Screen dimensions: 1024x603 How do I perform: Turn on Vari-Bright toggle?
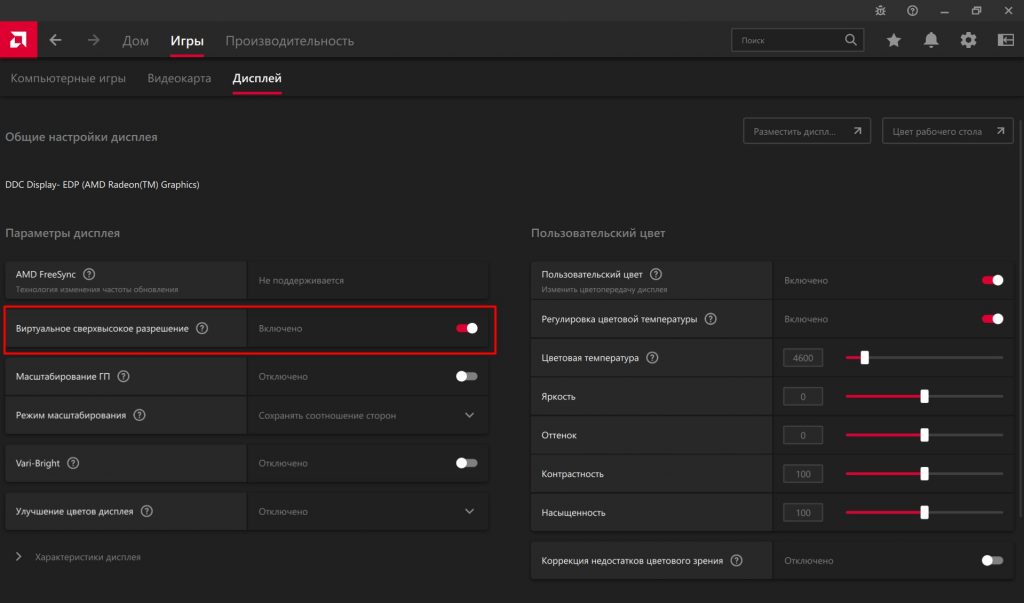click(466, 463)
